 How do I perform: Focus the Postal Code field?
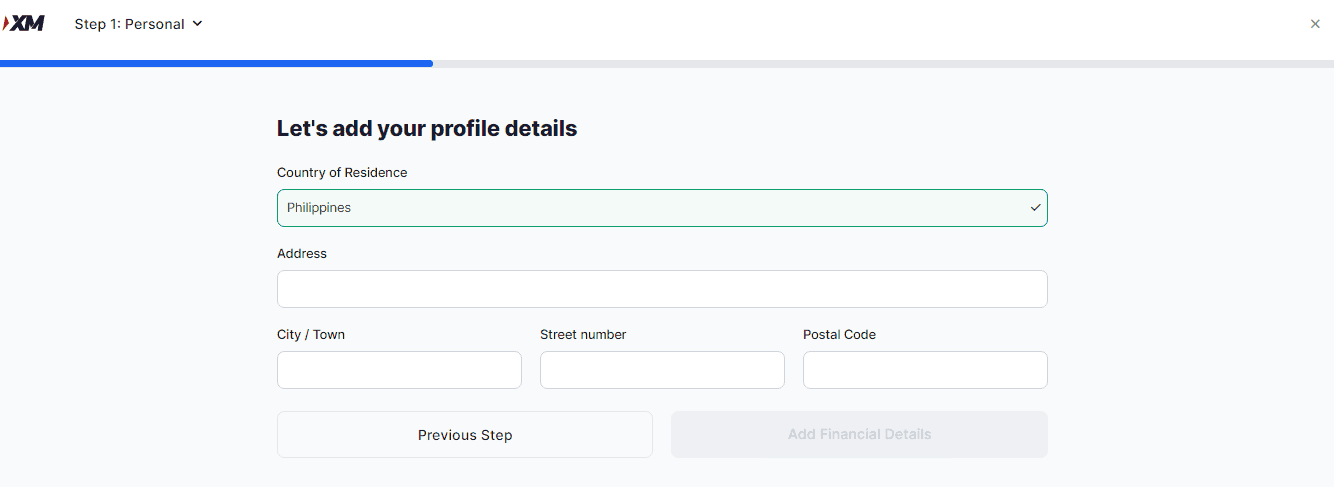(x=925, y=370)
